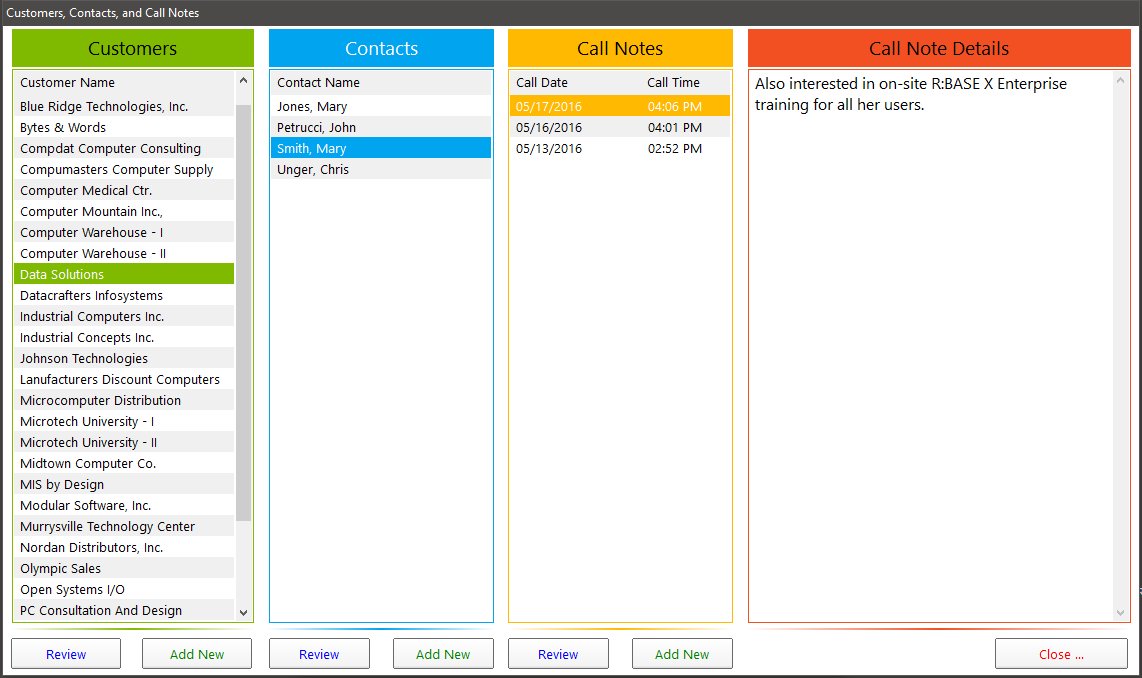
Task: Select the 05/13/2016 call entry
Action: [x=549, y=148]
